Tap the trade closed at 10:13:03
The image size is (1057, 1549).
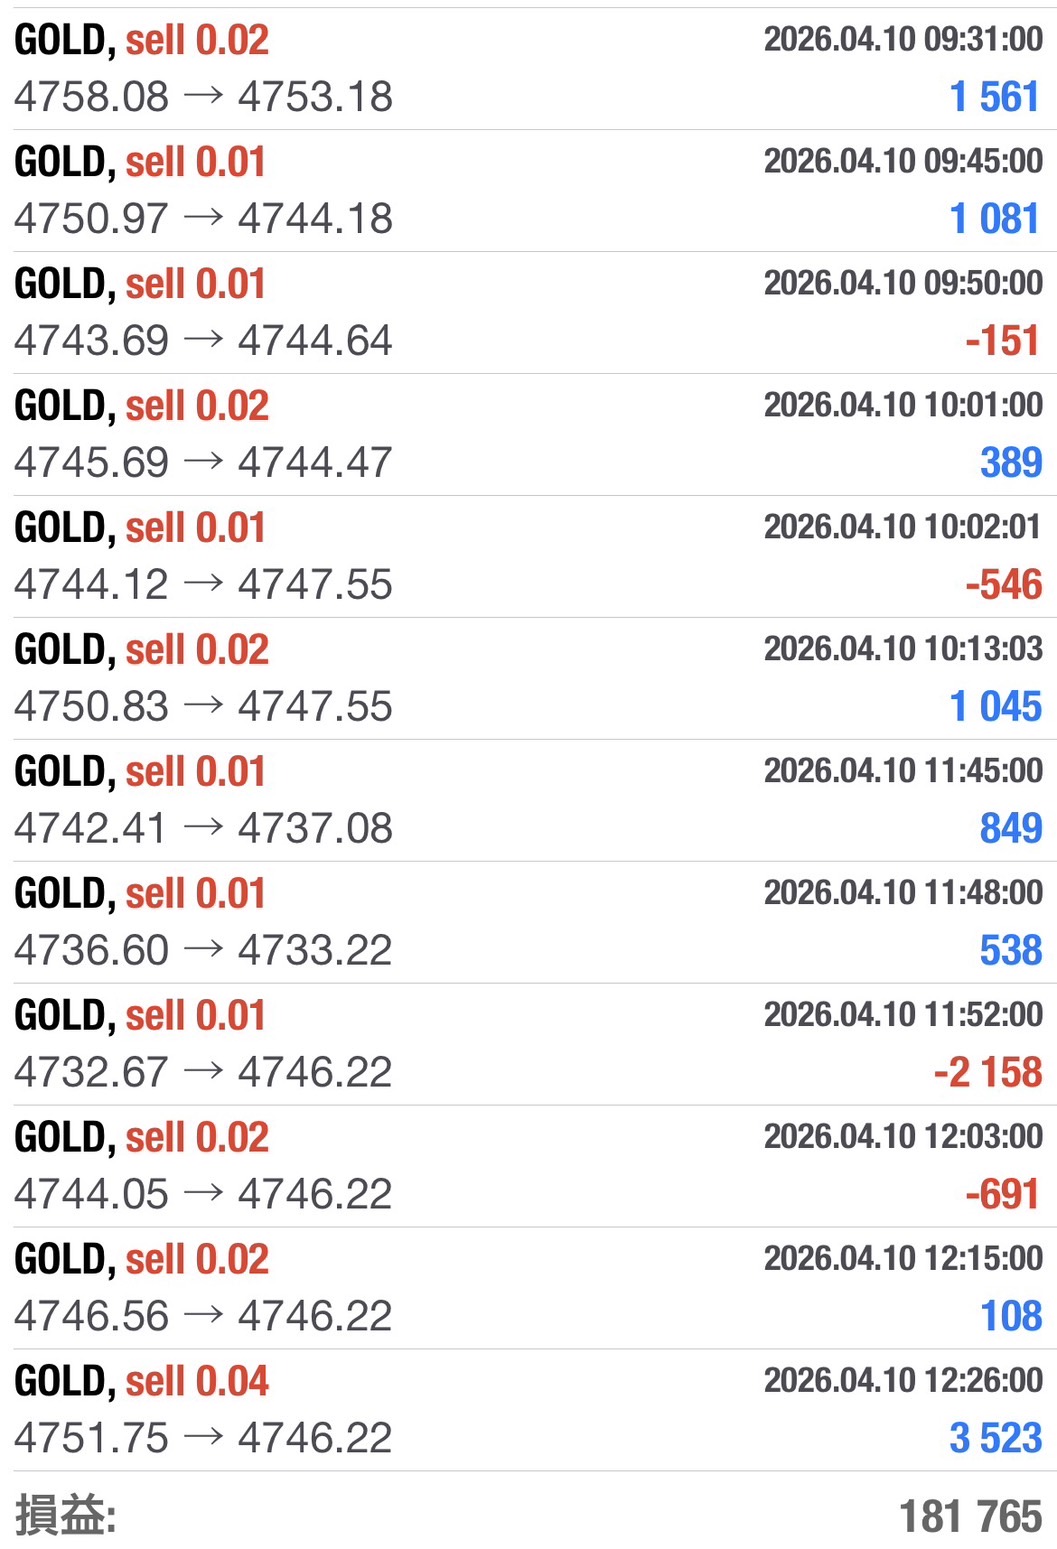click(x=528, y=678)
